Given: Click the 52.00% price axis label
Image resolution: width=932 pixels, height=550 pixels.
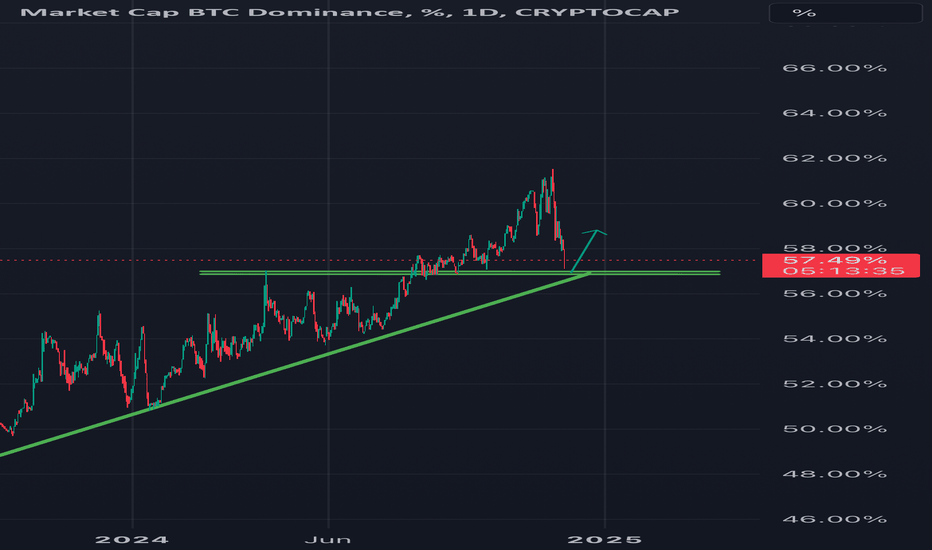Looking at the screenshot, I should click(x=834, y=384).
